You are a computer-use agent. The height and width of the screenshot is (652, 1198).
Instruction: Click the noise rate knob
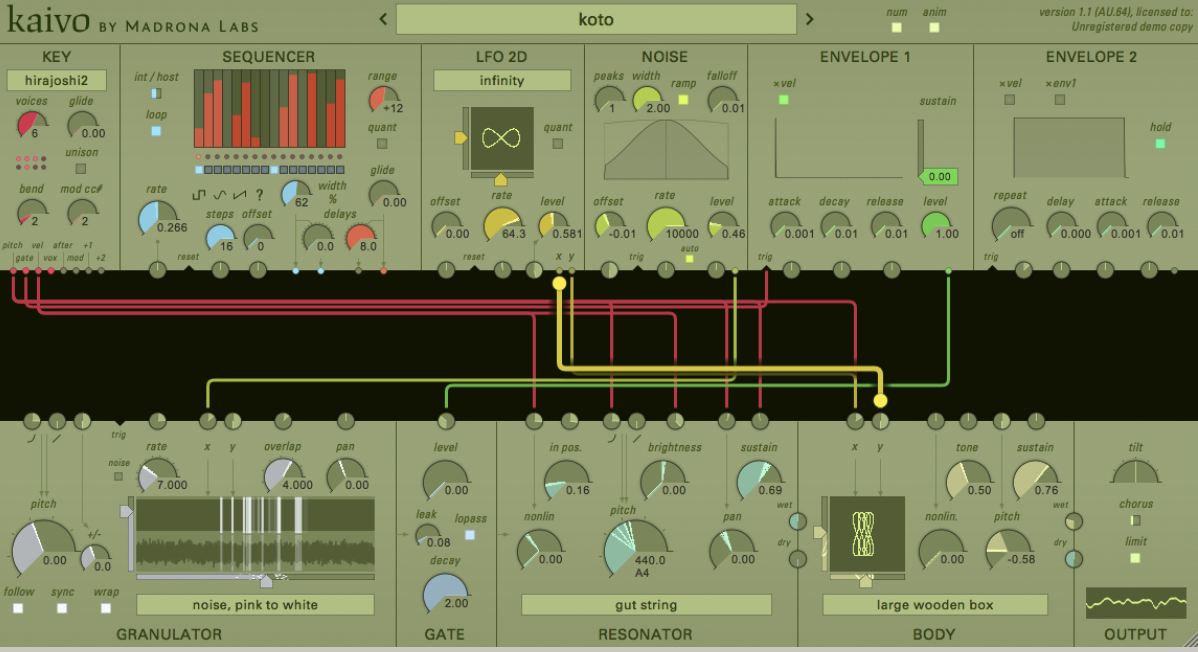tap(666, 226)
